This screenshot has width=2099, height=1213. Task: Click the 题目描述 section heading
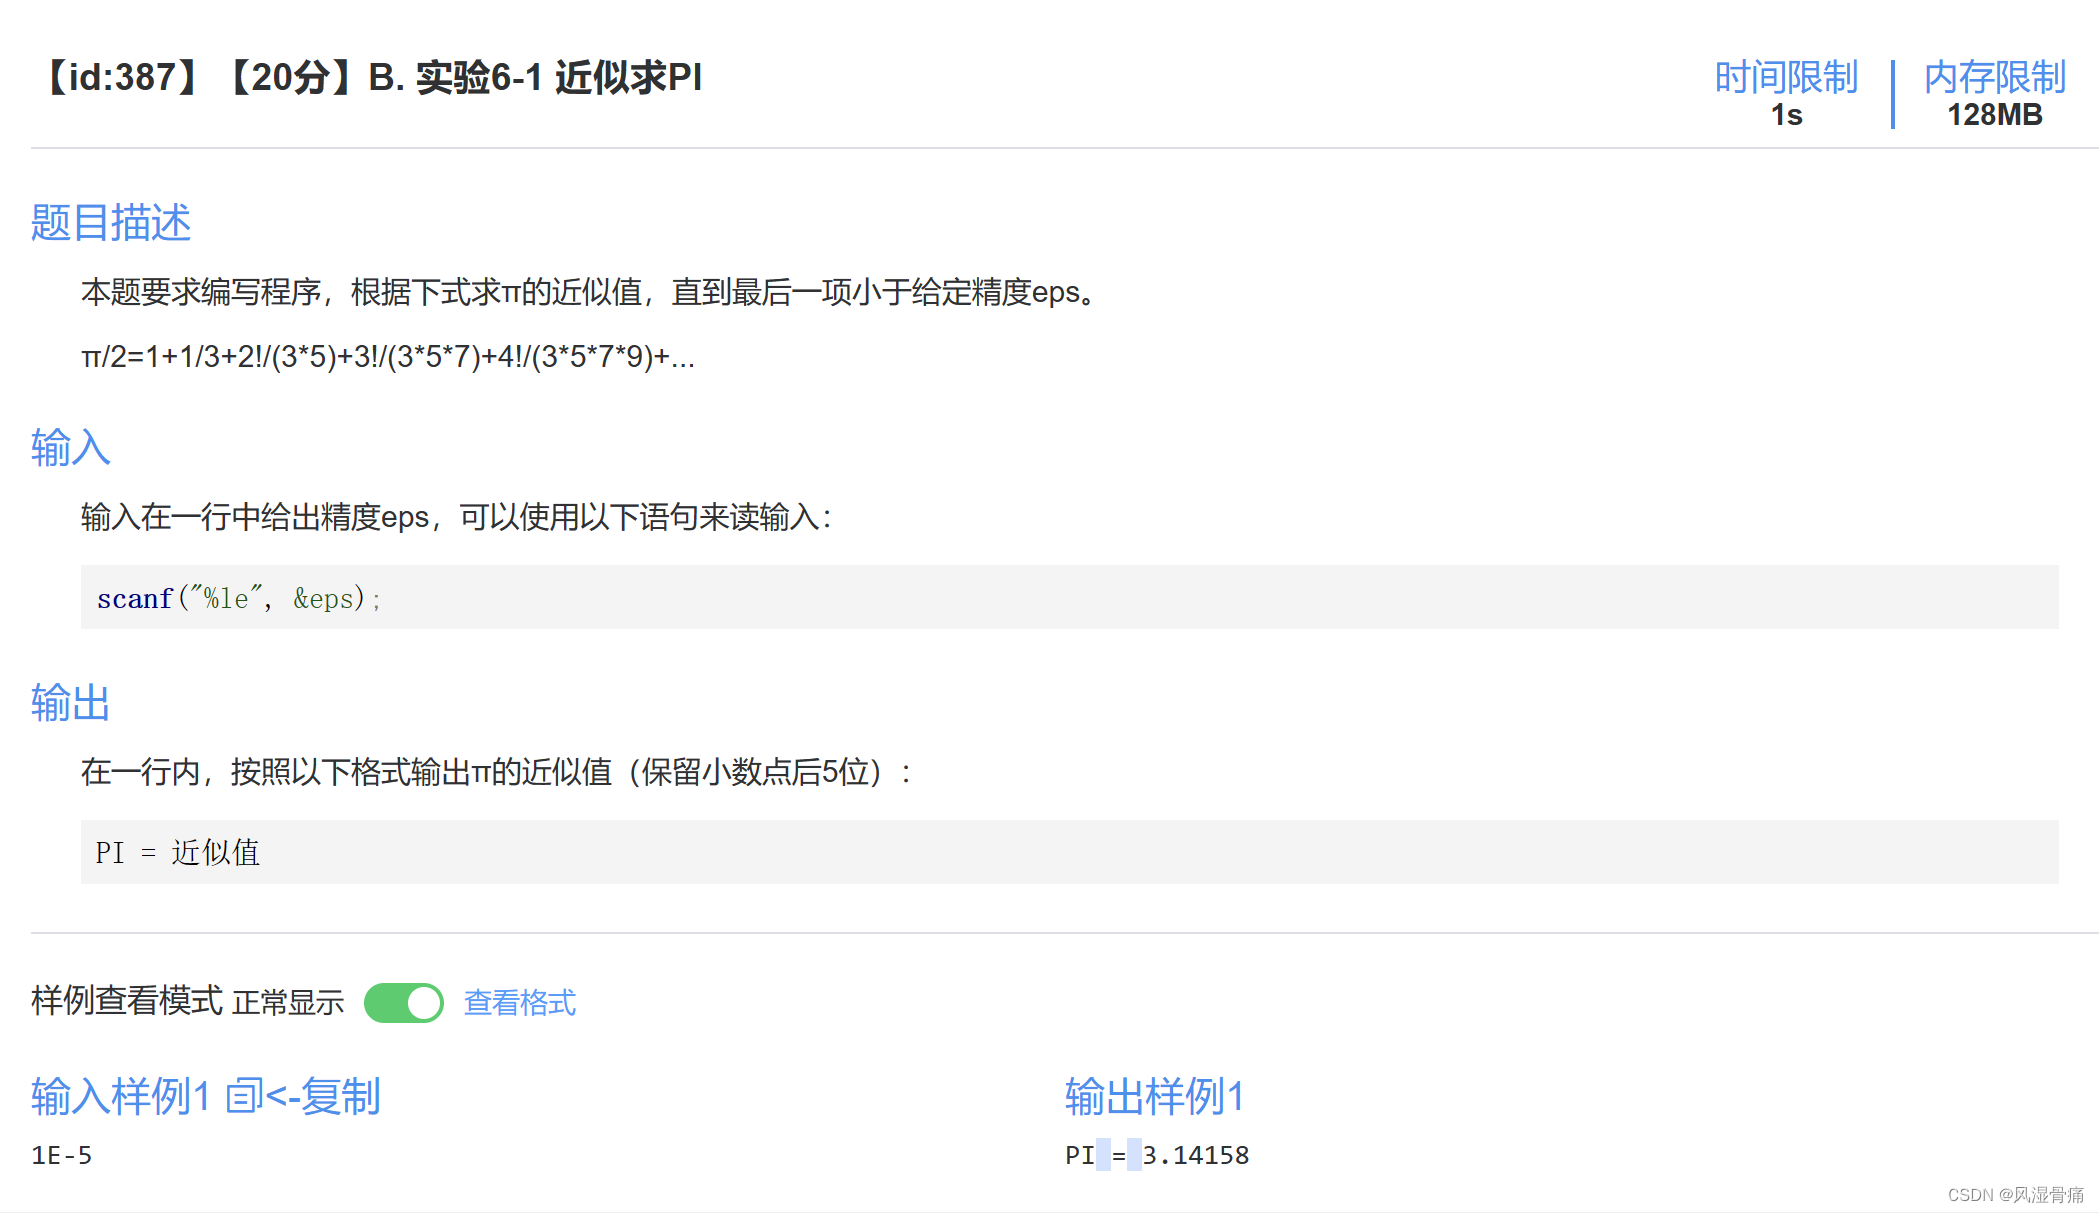tap(111, 222)
